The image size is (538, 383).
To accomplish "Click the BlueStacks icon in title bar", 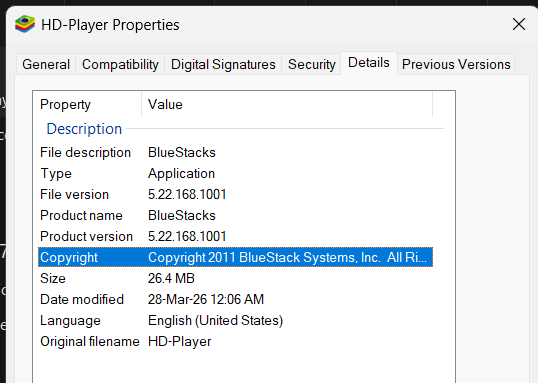I will pos(25,24).
